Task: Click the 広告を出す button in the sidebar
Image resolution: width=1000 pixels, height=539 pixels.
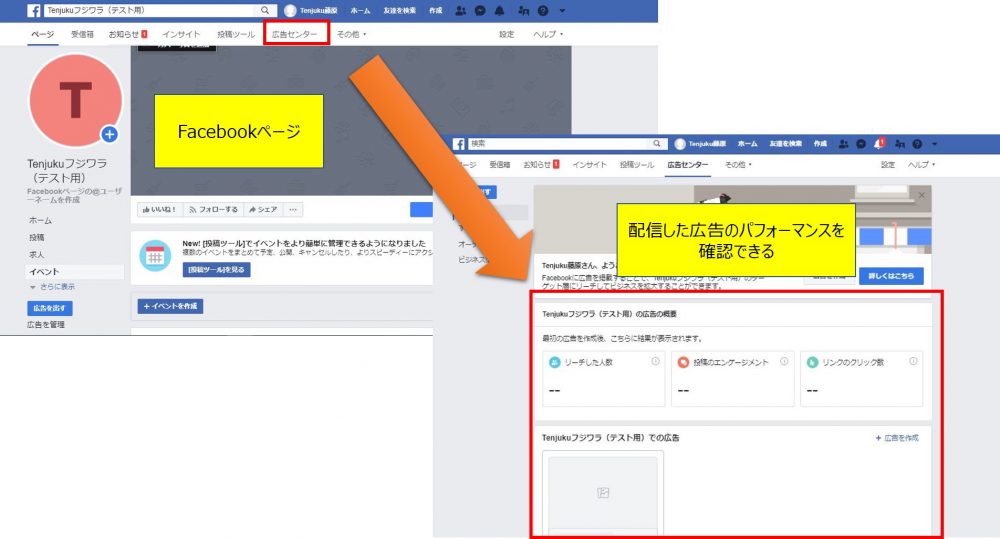Action: pos(50,308)
